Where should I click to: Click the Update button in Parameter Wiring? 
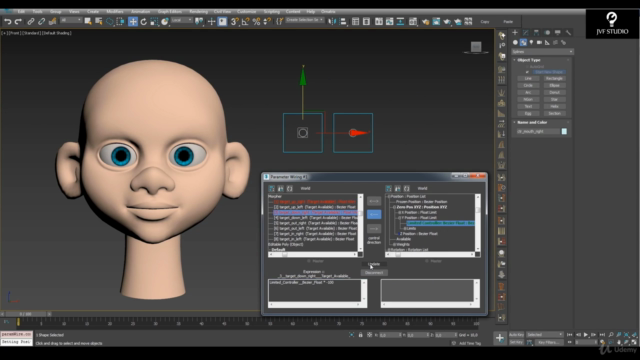pyautogui.click(x=374, y=264)
